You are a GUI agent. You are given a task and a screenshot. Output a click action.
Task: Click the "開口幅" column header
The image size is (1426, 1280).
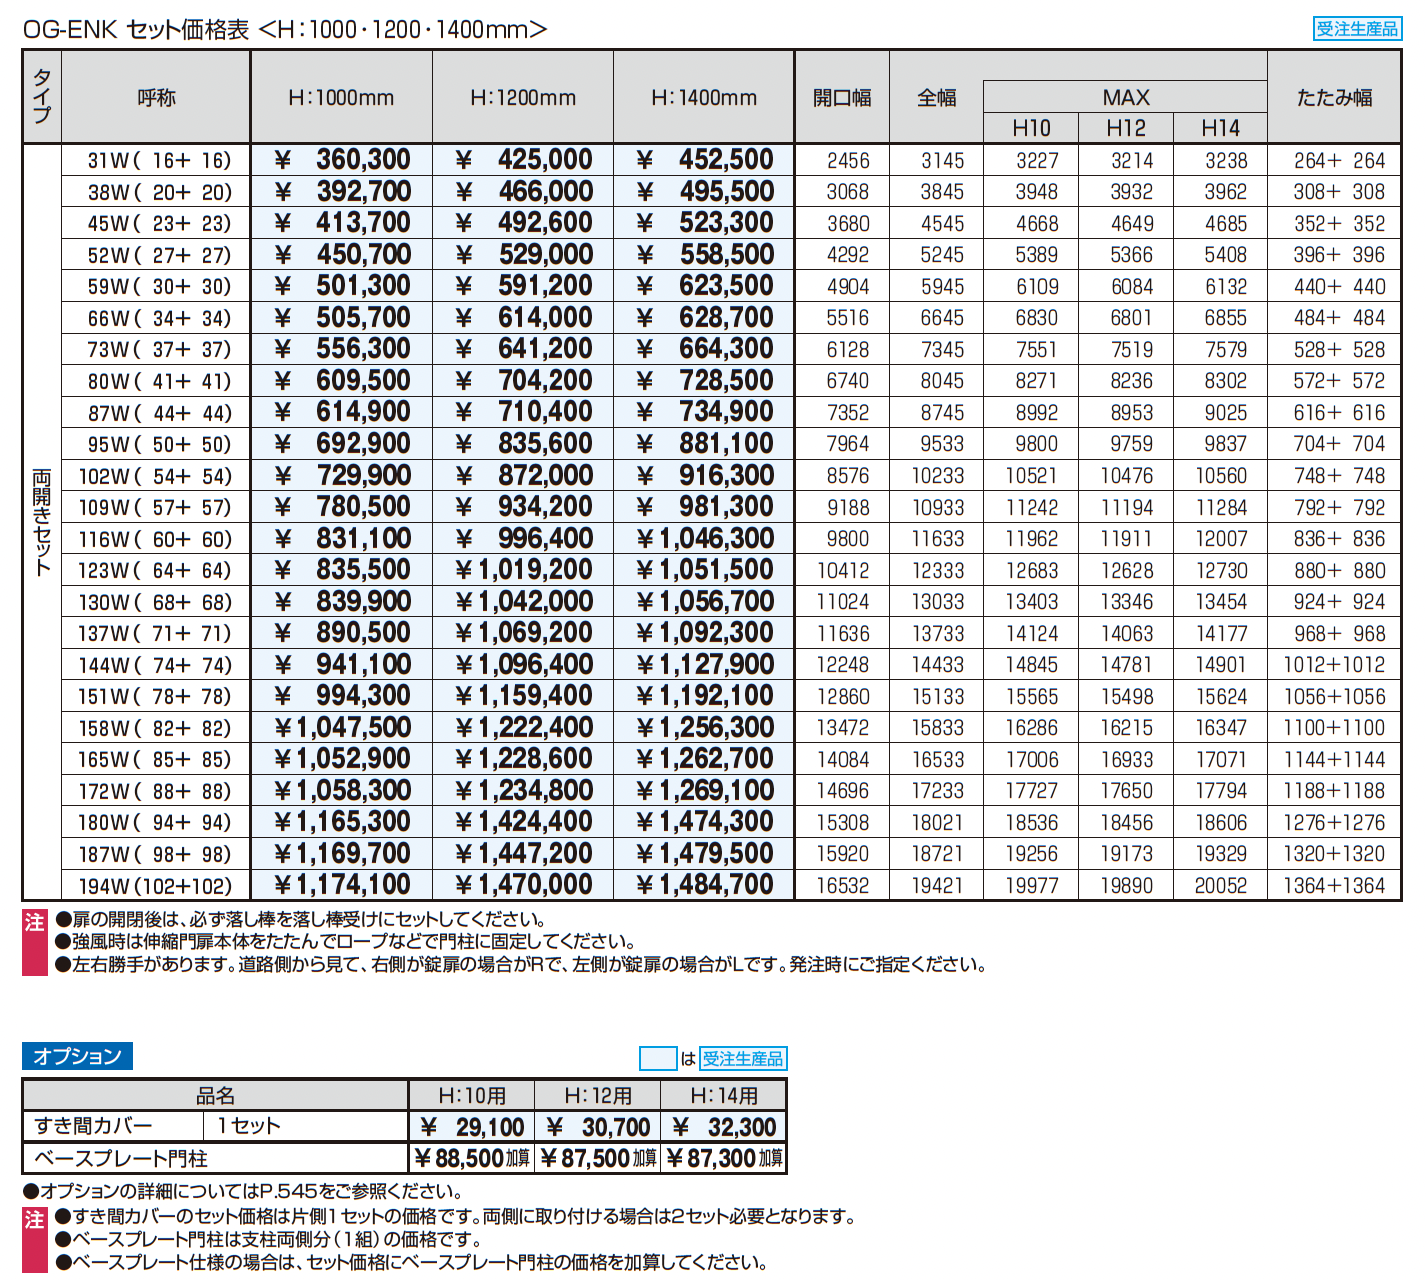[842, 98]
